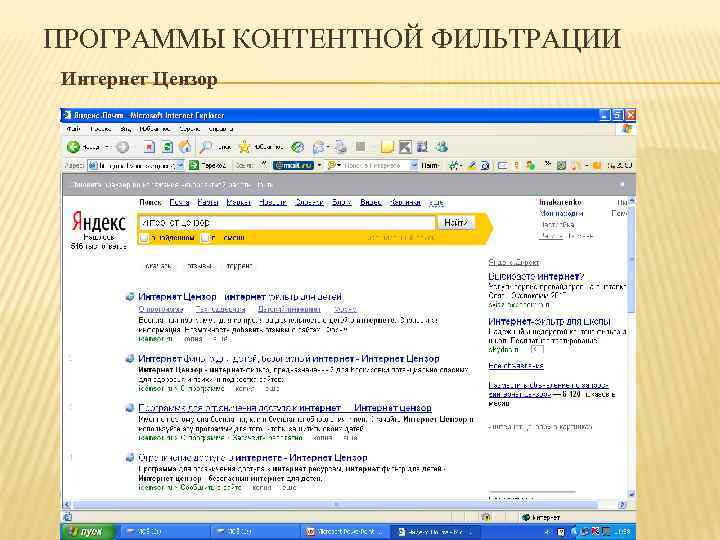Click the 'Все объявления' link
The height and width of the screenshot is (540, 720).
(516, 366)
